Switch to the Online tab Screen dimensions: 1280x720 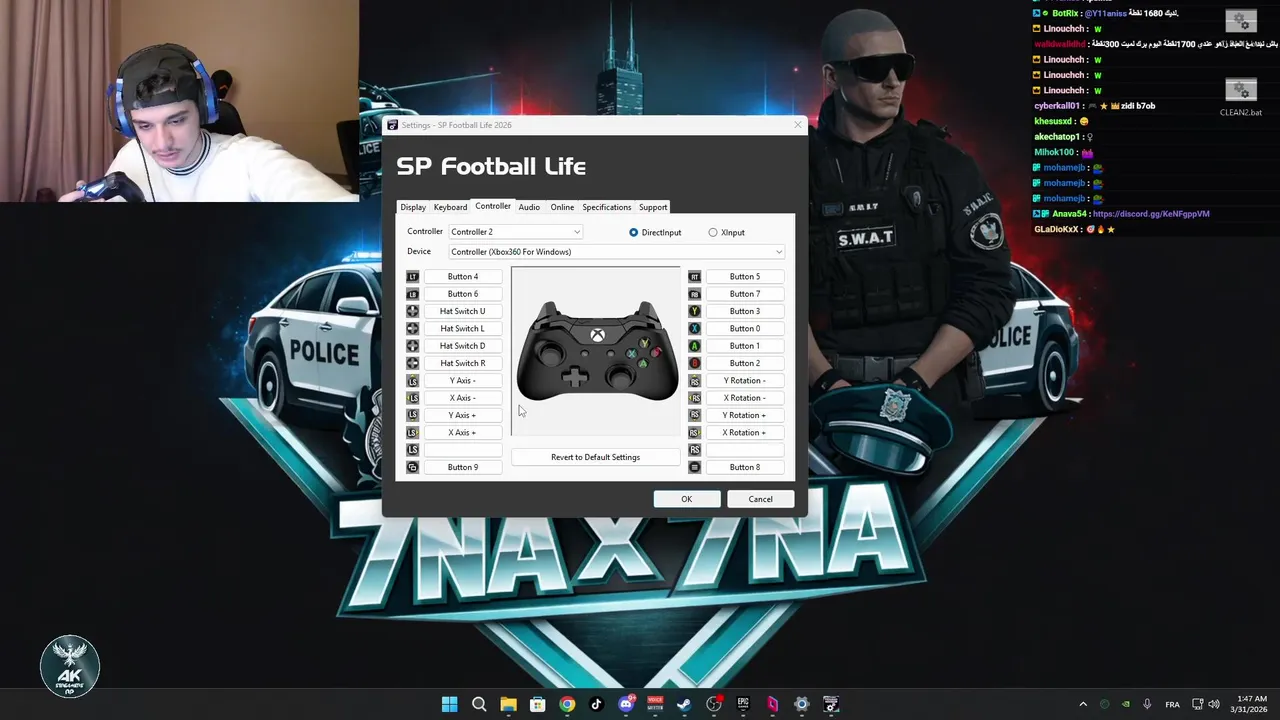(562, 207)
